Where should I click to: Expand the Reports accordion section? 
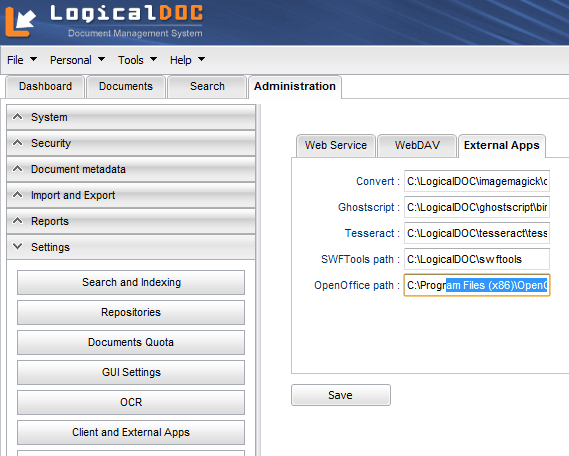coord(131,221)
